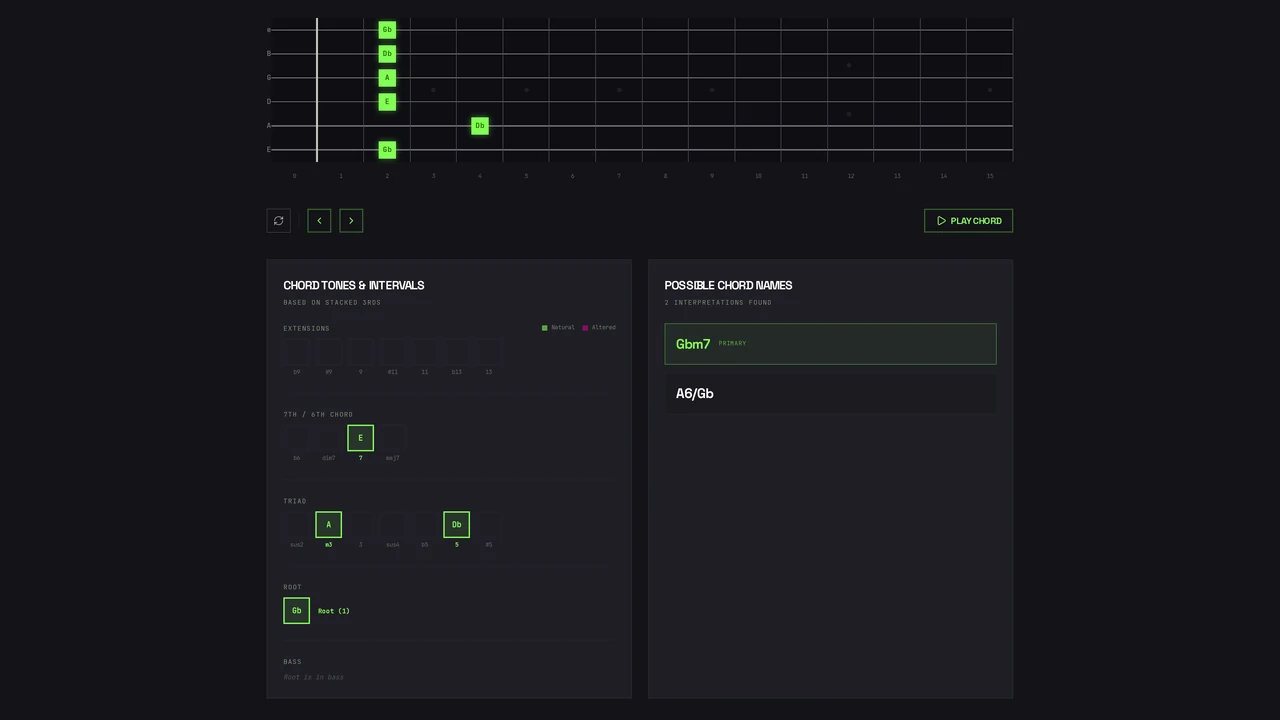1280x720 pixels.
Task: Click the empty #9 extension box
Action: pyautogui.click(x=329, y=352)
